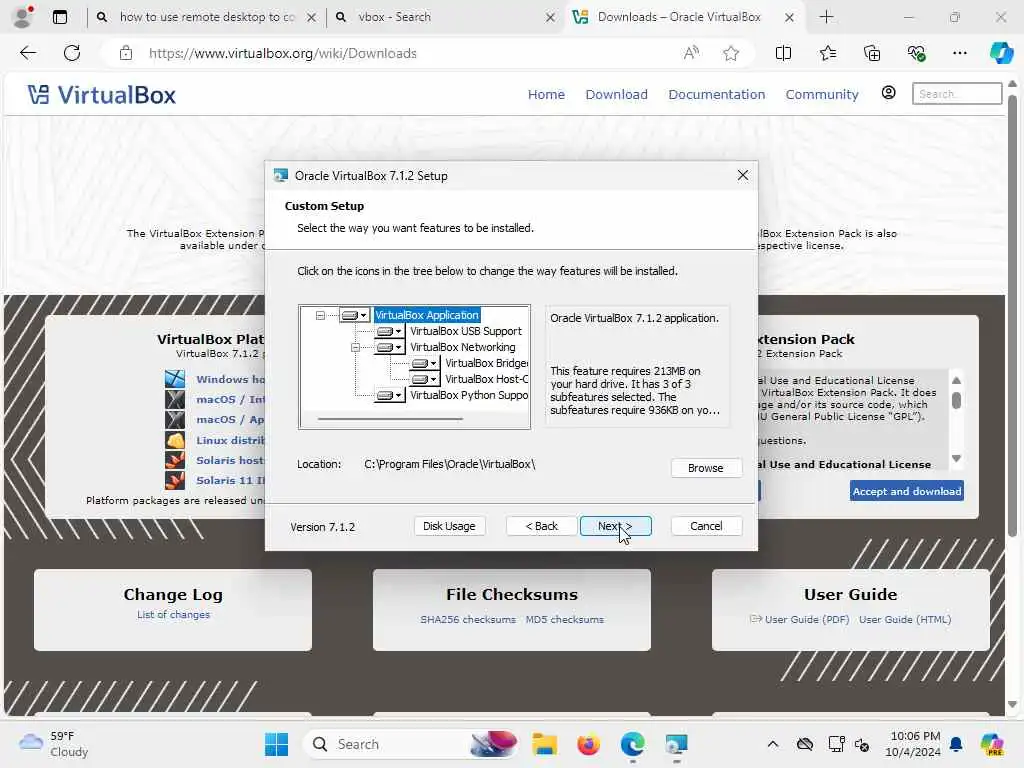Open the Favorites list icon

click(x=827, y=54)
